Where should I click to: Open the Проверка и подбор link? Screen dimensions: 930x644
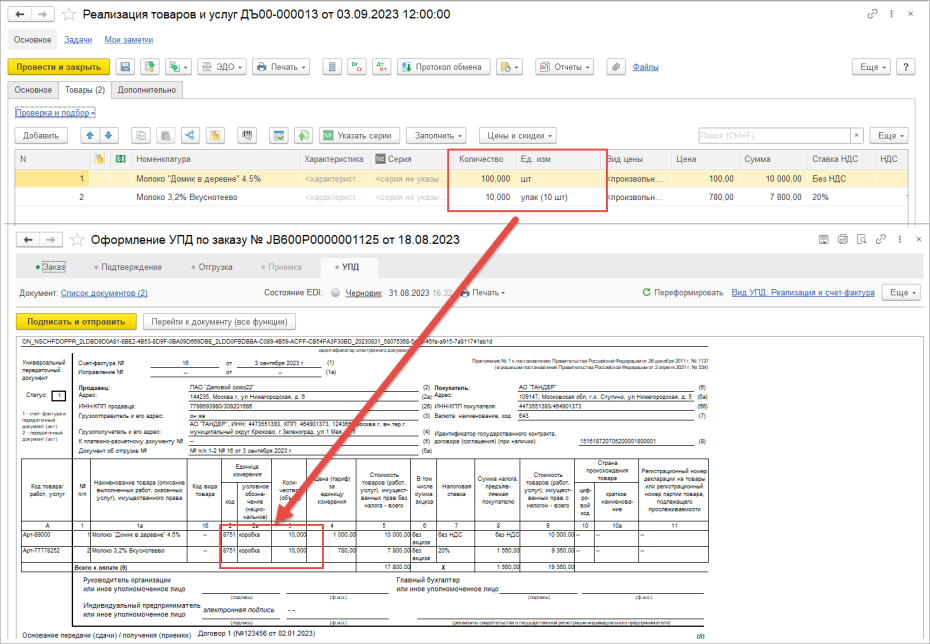click(55, 113)
